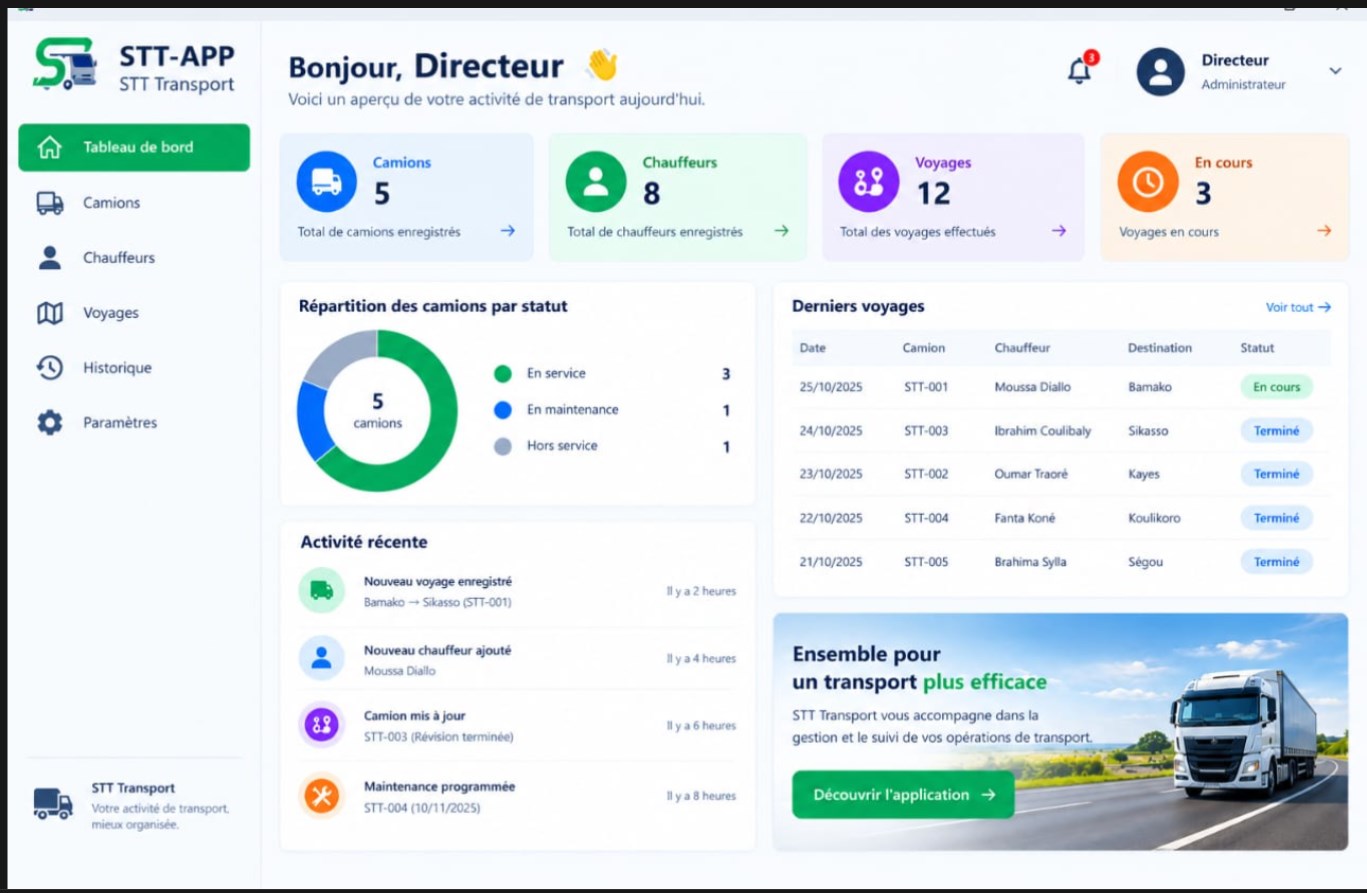1367x893 pixels.
Task: Click the 'Chauffeur' column header
Action: click(x=1022, y=348)
